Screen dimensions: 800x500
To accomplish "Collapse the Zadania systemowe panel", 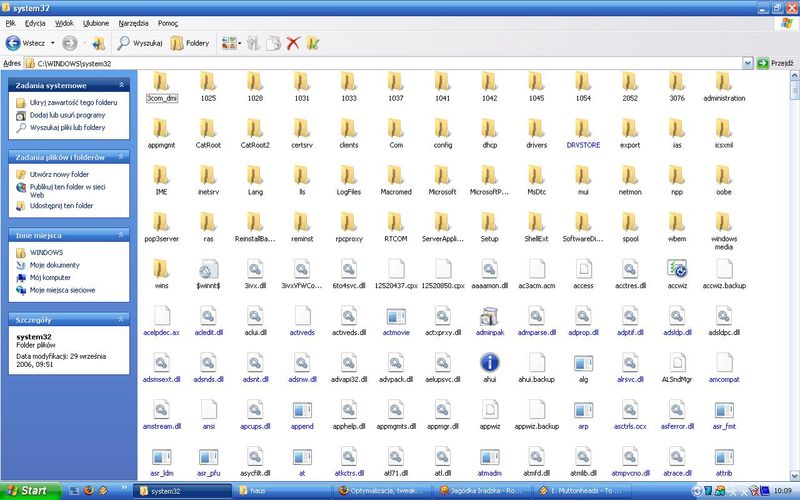I will pos(121,85).
